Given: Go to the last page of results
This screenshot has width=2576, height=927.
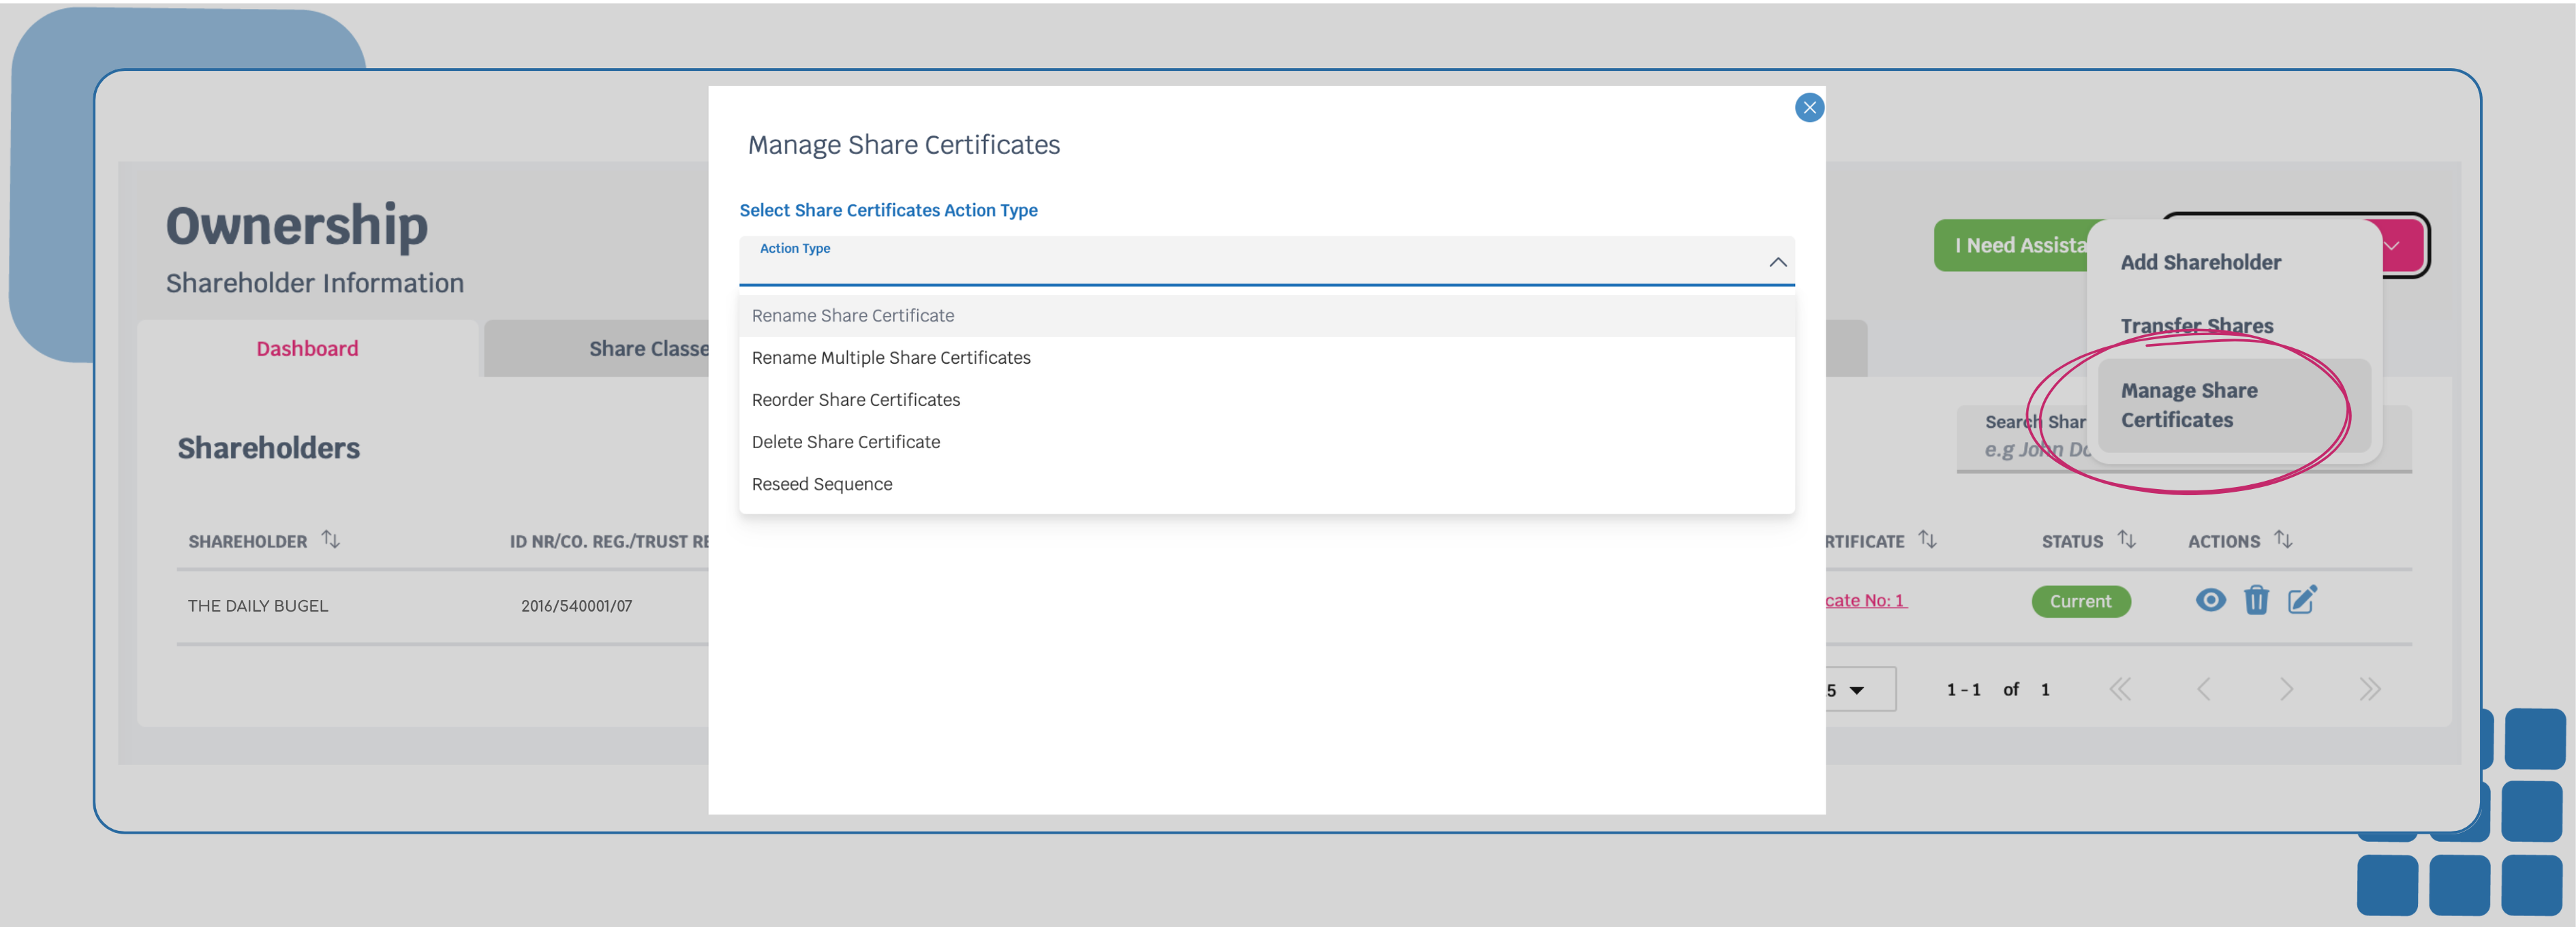Looking at the screenshot, I should point(2369,689).
